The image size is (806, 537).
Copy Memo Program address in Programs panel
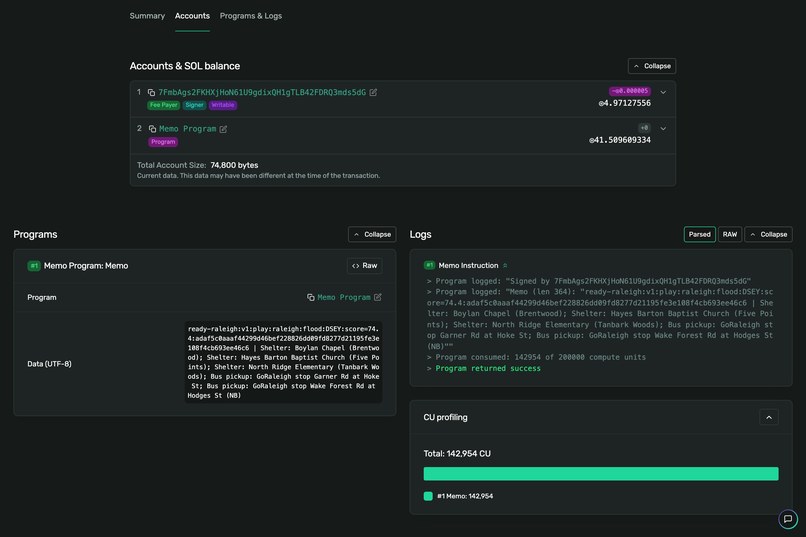[310, 298]
